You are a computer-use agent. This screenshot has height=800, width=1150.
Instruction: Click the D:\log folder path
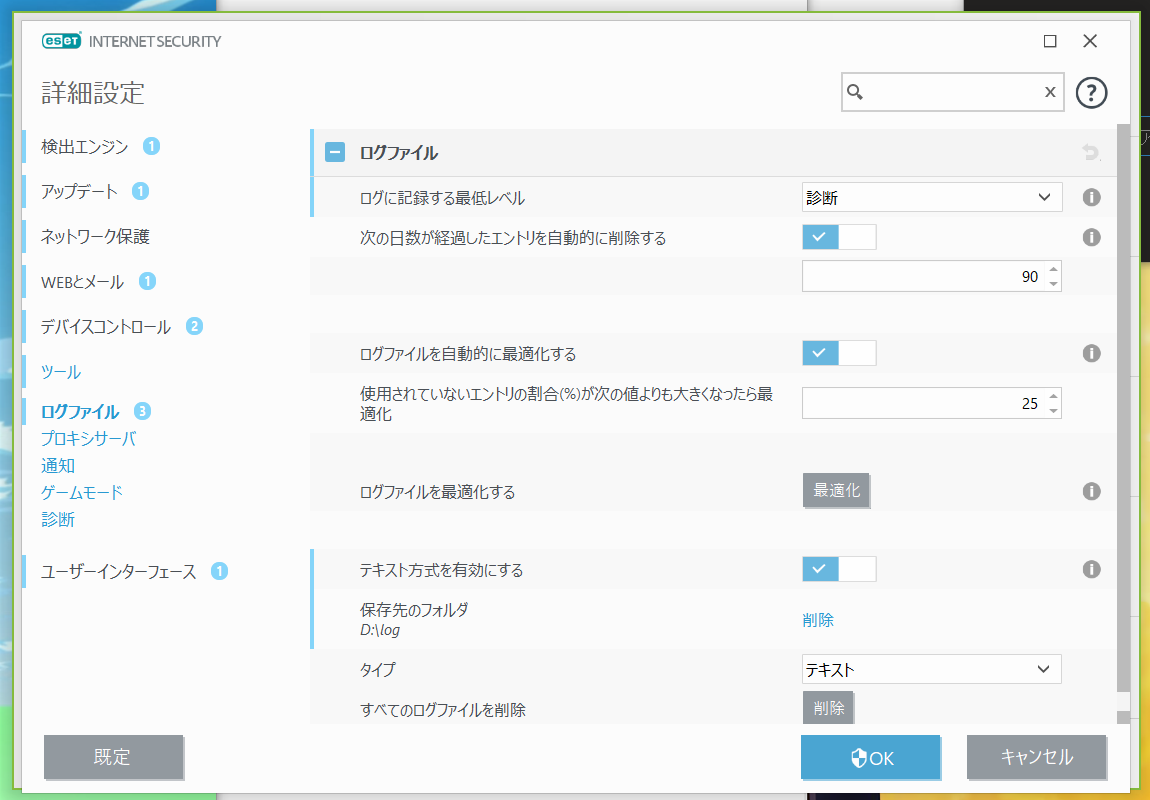(380, 630)
